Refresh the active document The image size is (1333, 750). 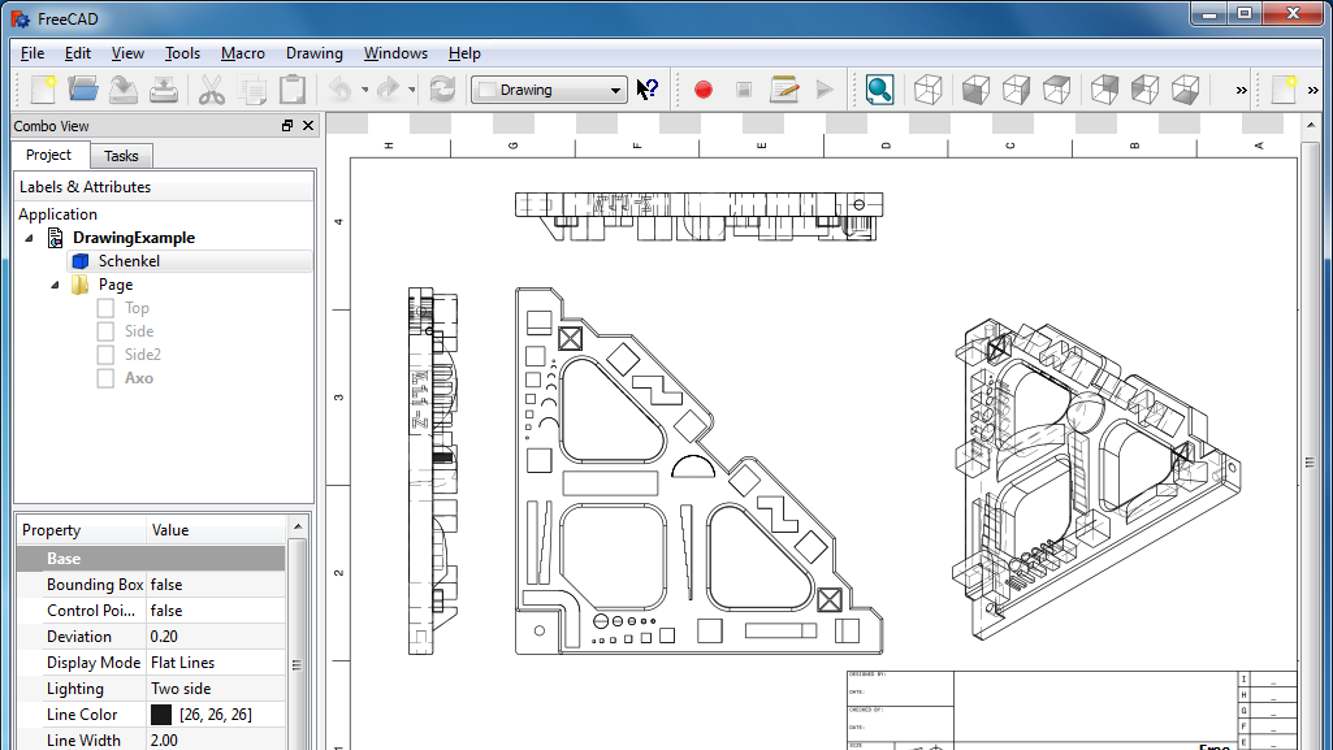[x=441, y=89]
